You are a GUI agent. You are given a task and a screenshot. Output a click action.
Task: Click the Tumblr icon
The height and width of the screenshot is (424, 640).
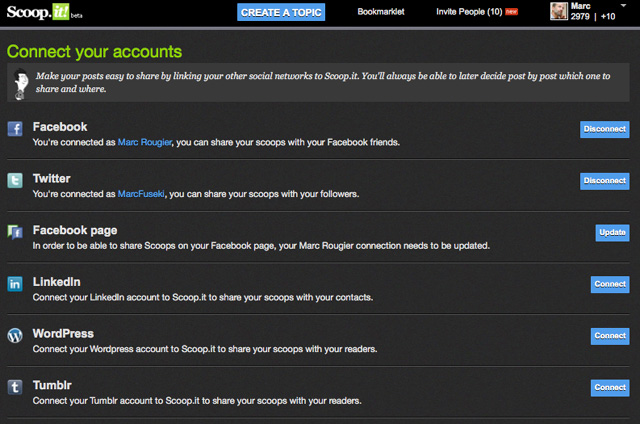click(15, 387)
